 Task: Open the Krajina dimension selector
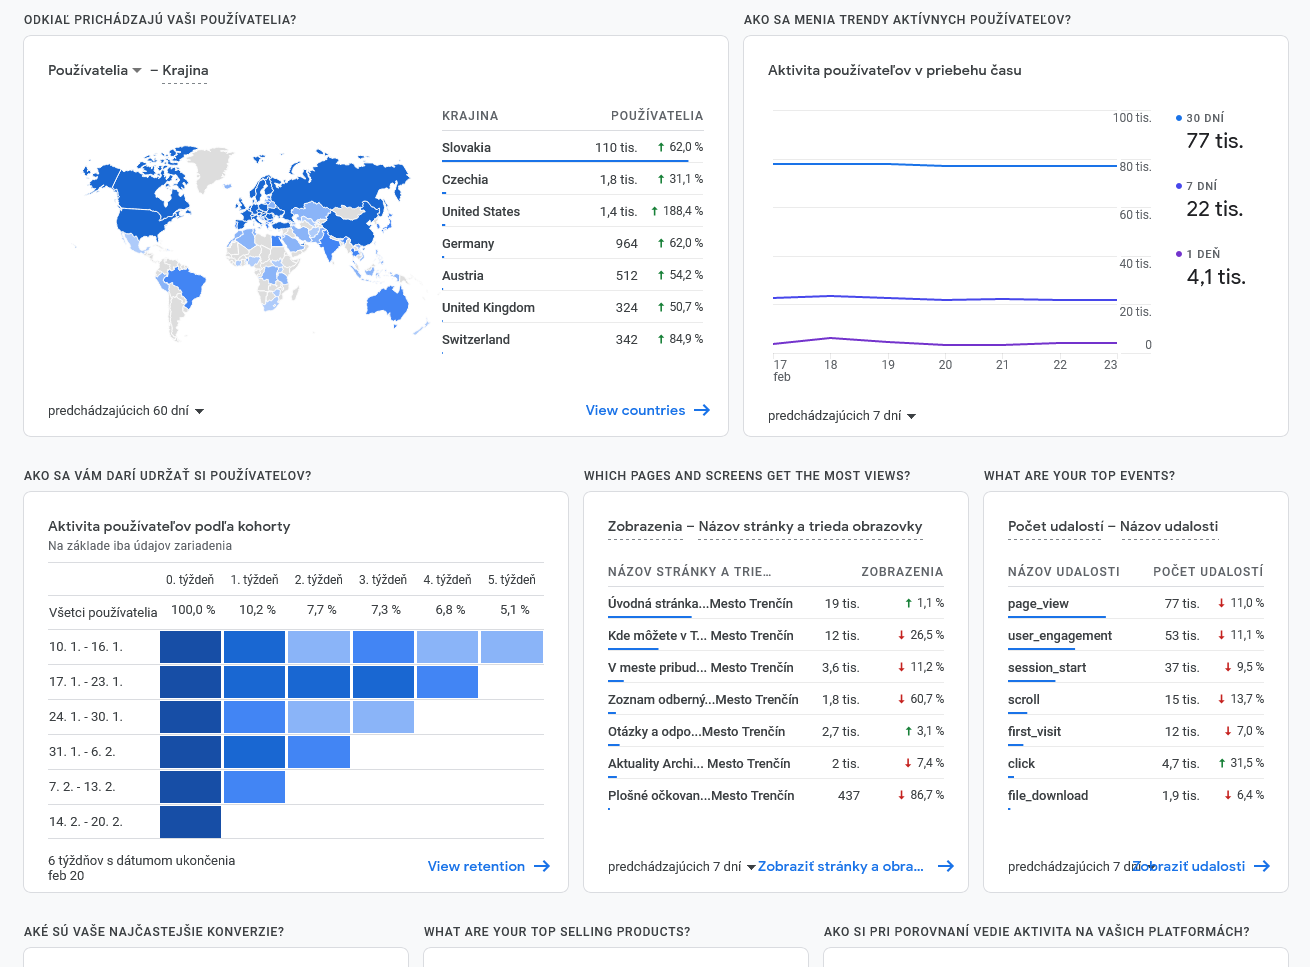185,70
